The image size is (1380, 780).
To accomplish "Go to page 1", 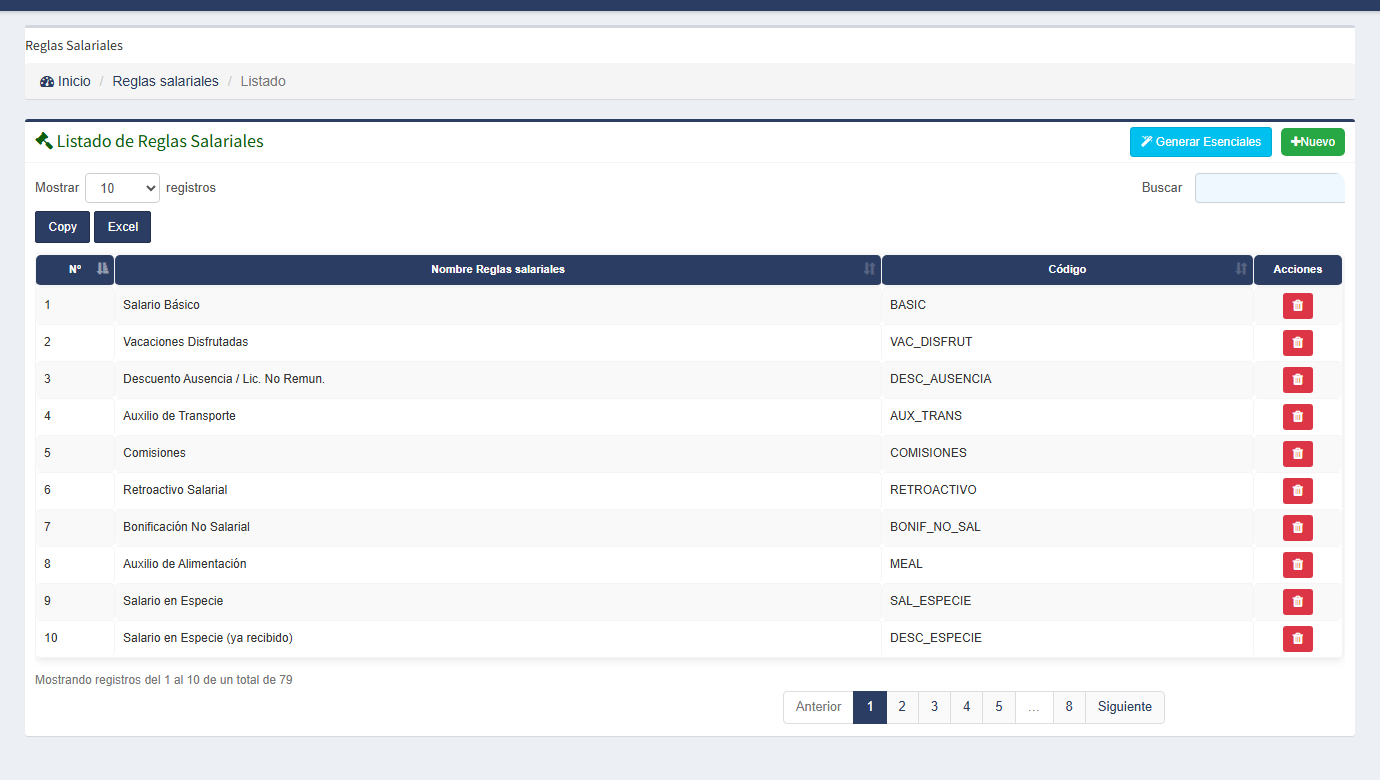I will [x=870, y=707].
